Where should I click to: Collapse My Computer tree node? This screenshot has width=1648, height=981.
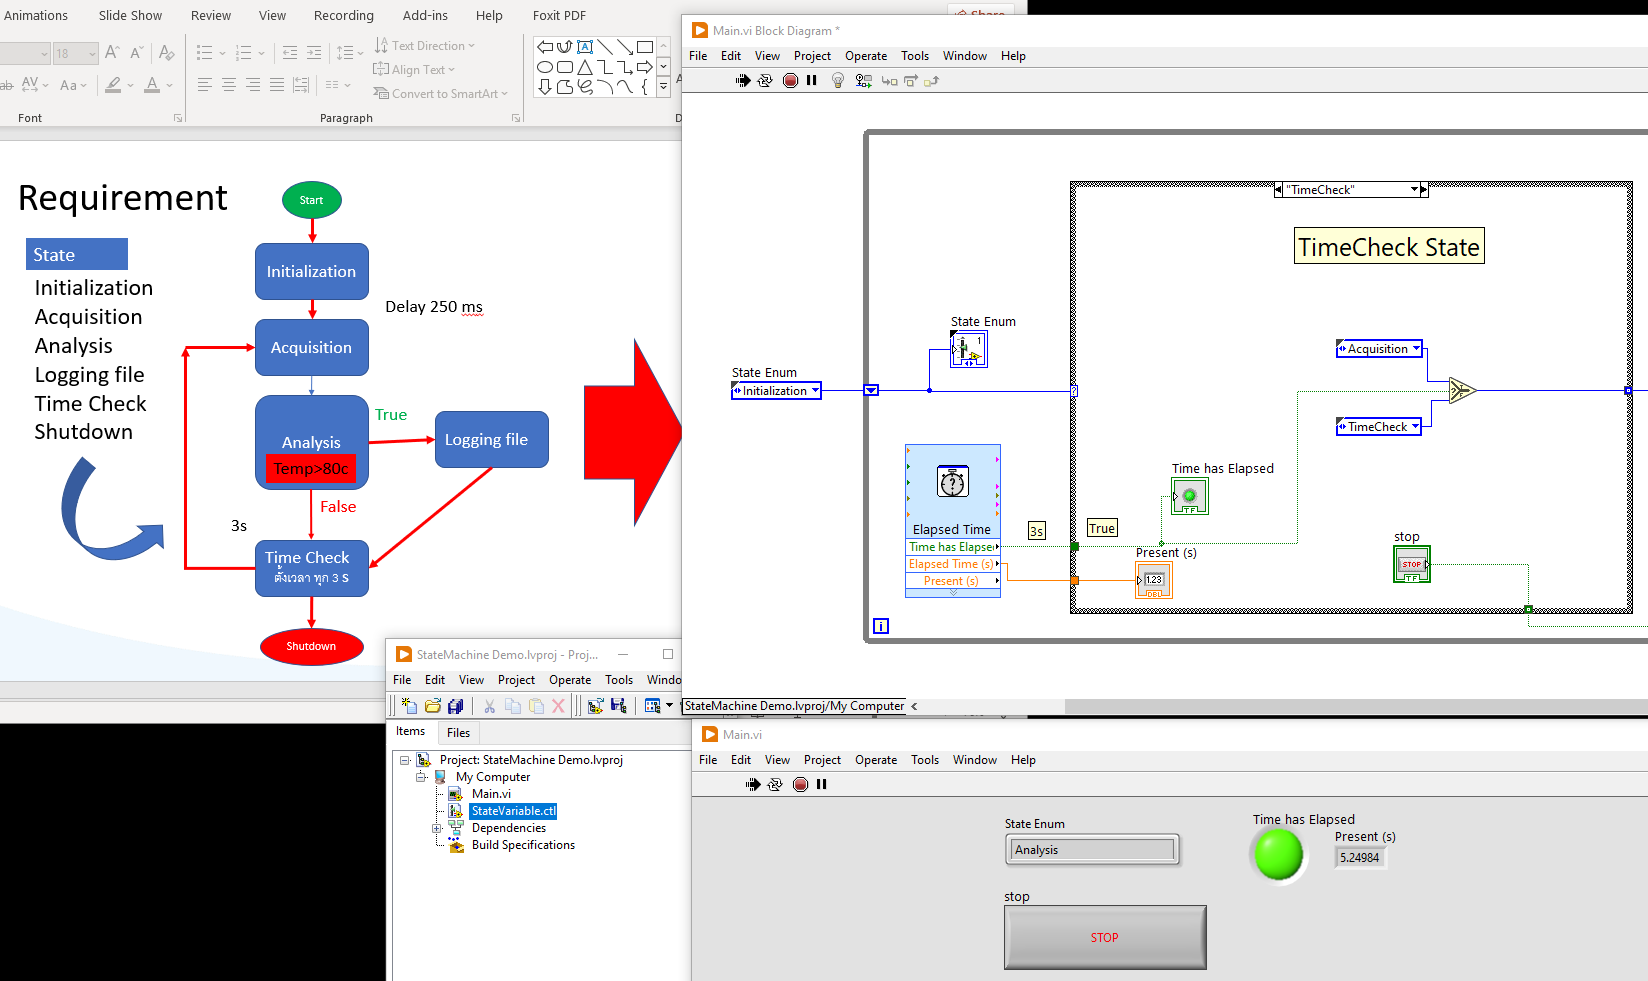(421, 777)
